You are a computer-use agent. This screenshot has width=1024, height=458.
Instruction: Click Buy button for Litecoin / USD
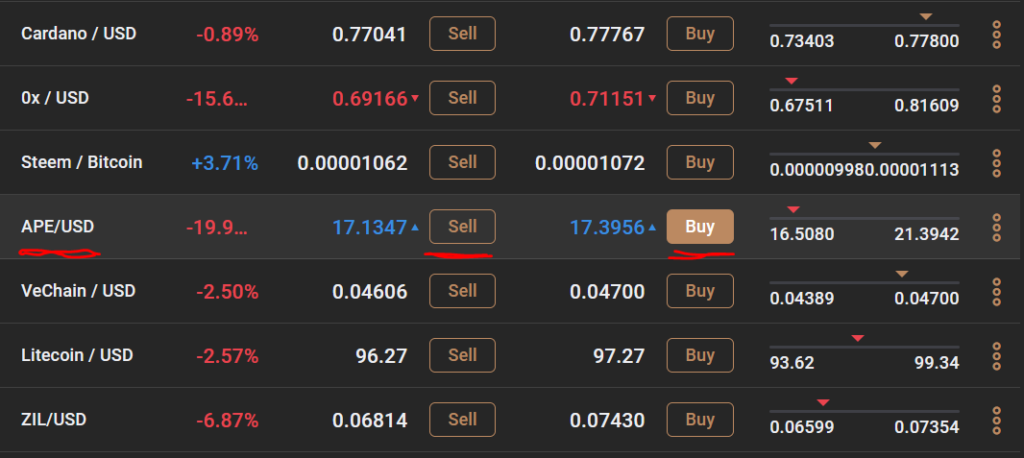[700, 355]
